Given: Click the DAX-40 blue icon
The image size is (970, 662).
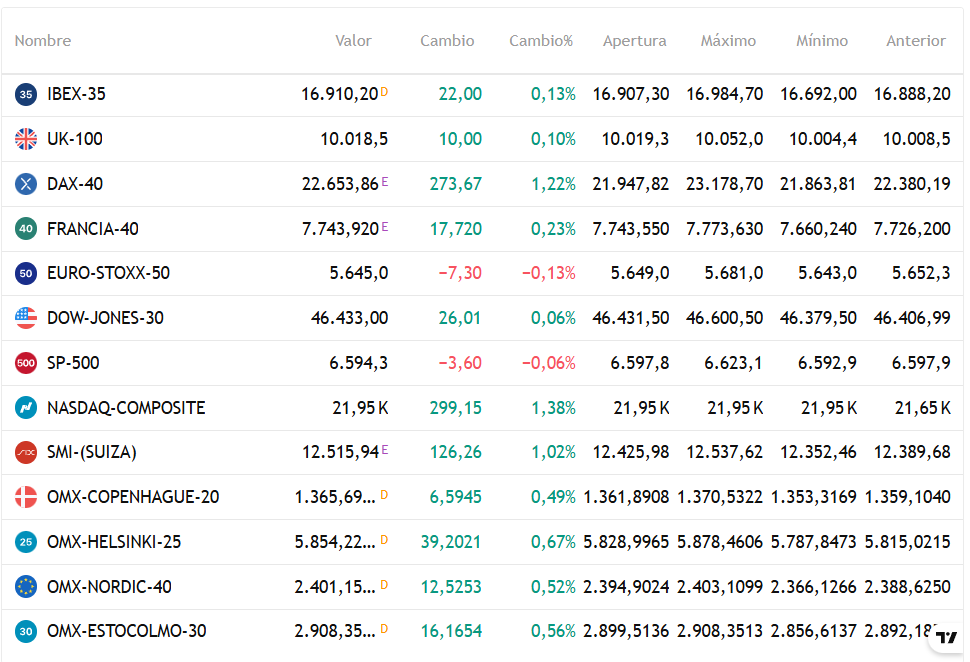Looking at the screenshot, I should click(x=26, y=184).
